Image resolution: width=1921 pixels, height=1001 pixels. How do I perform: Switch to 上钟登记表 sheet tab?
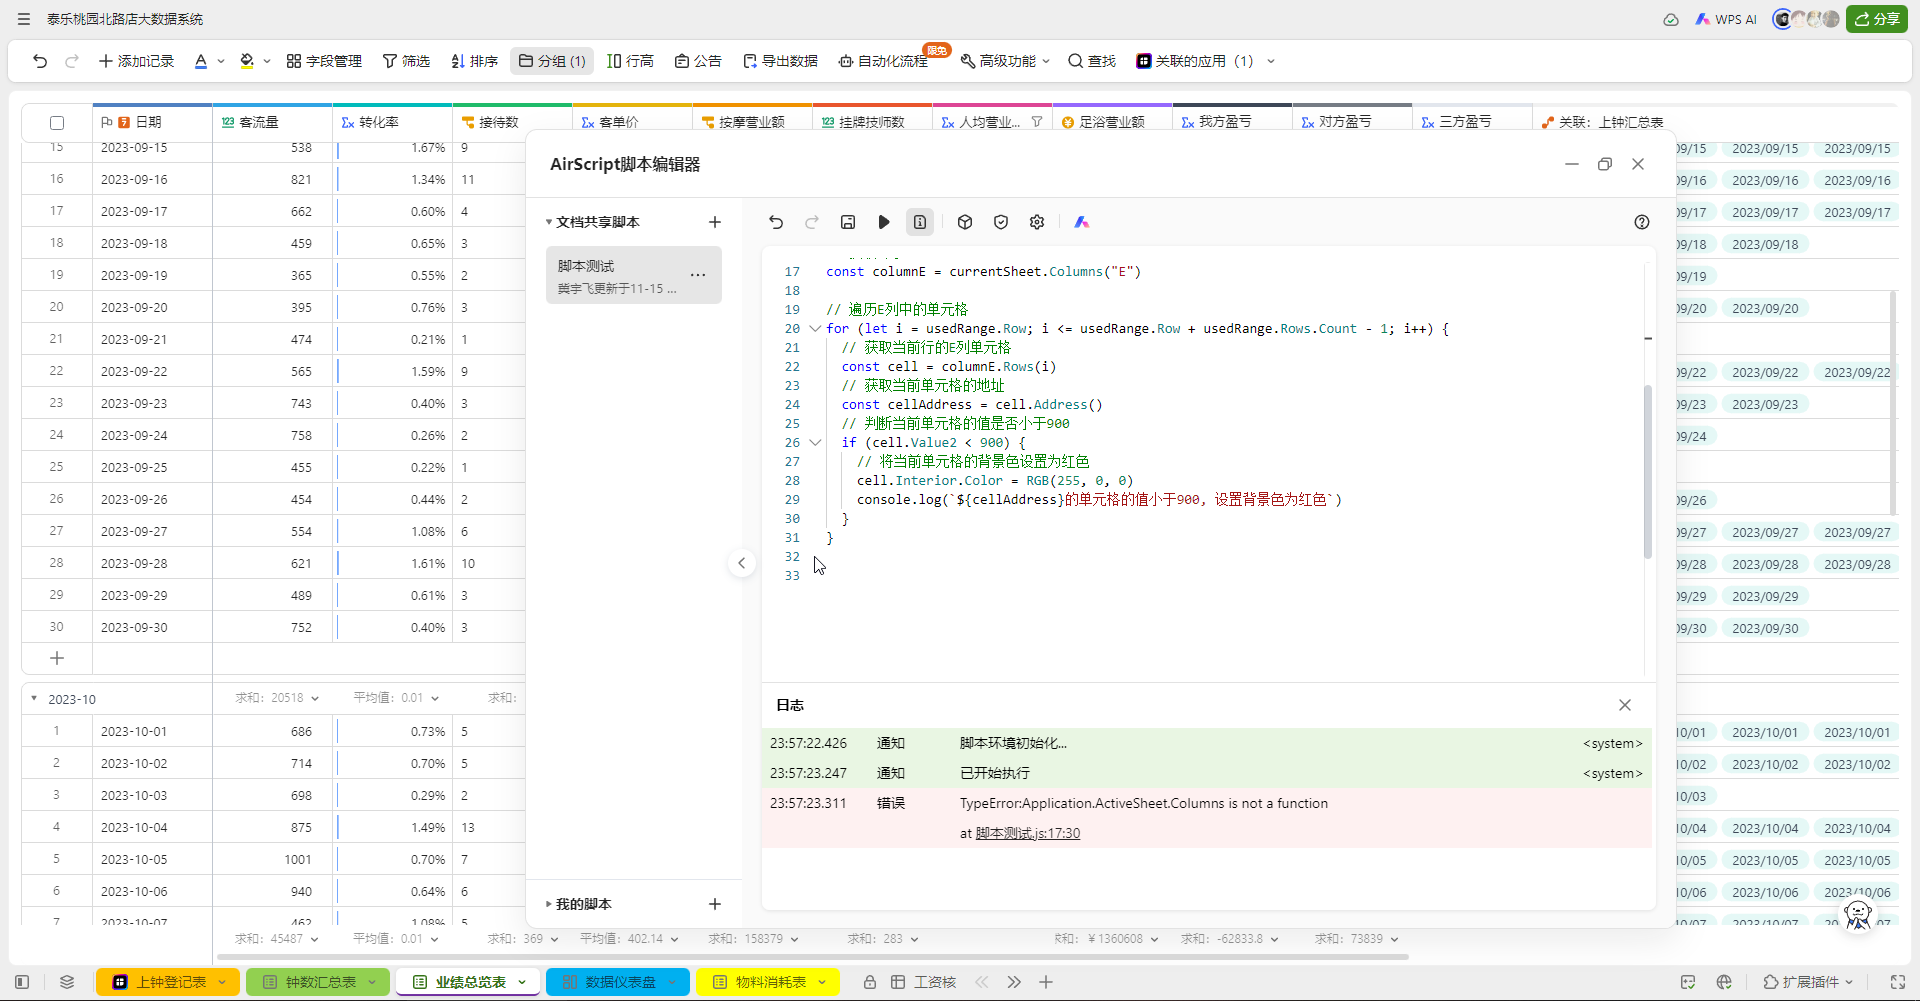point(168,982)
